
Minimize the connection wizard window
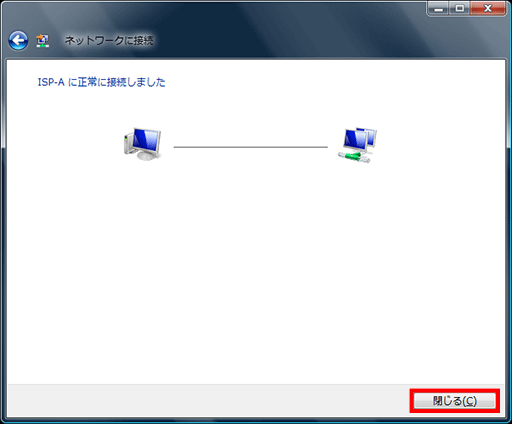439,9
